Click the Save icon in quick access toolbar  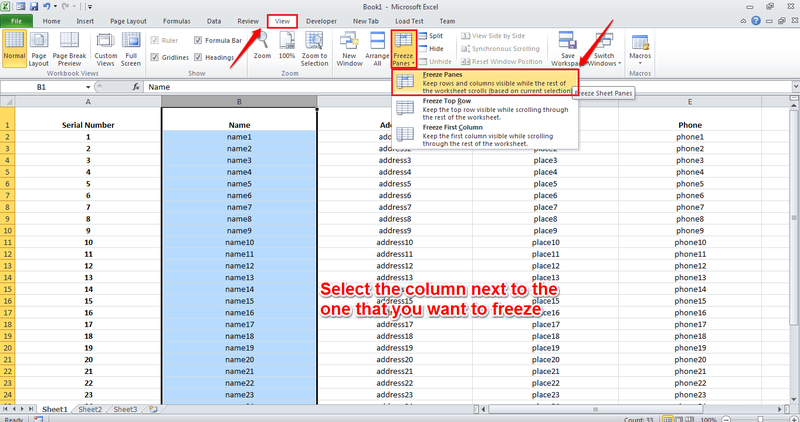click(x=34, y=7)
